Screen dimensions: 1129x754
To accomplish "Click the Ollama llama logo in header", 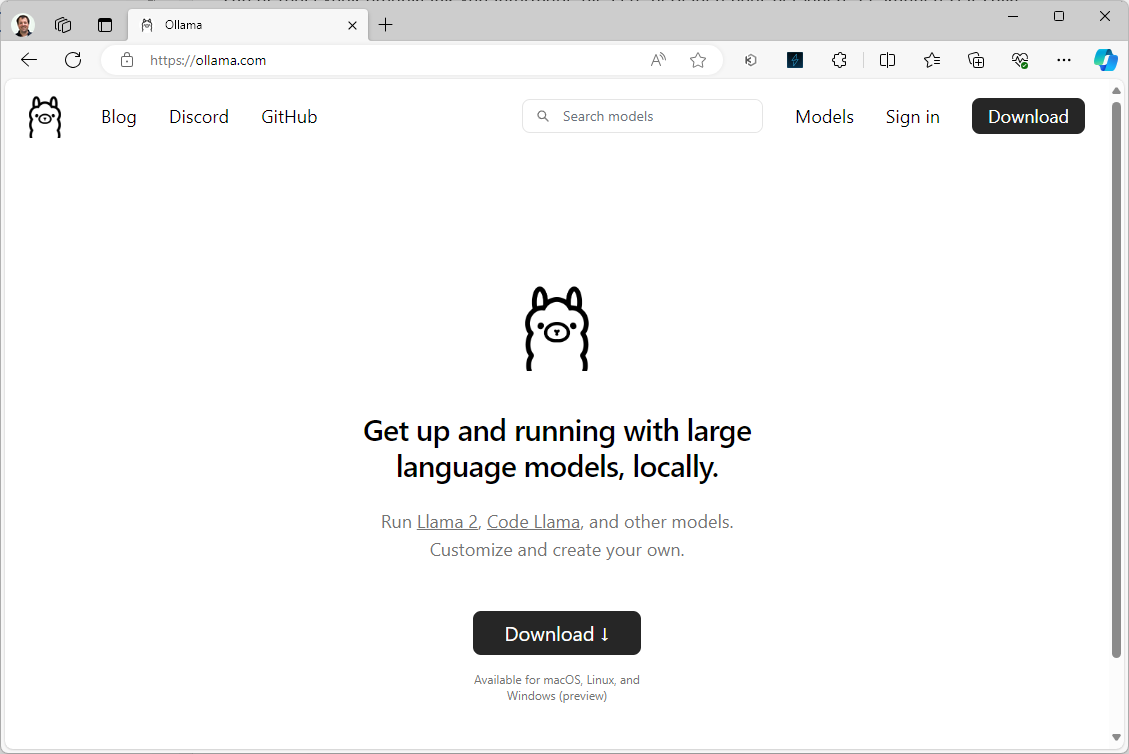I will (45, 117).
